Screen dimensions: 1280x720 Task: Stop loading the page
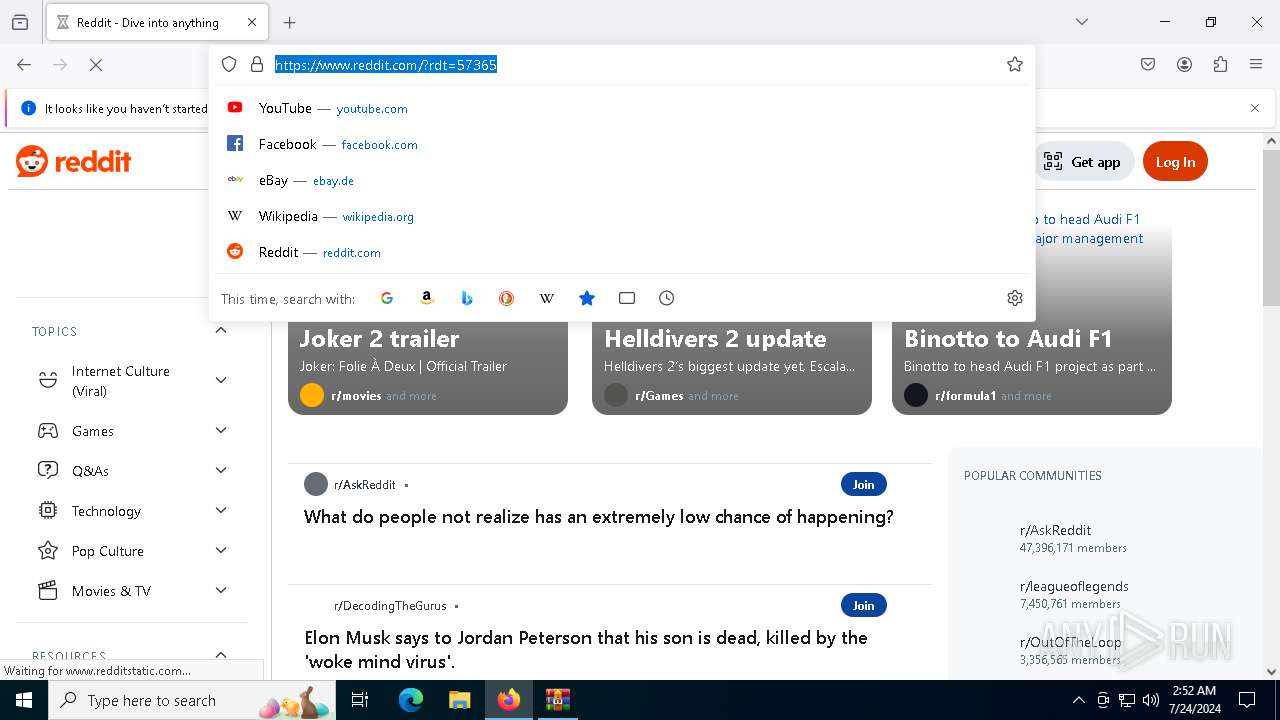(x=96, y=64)
